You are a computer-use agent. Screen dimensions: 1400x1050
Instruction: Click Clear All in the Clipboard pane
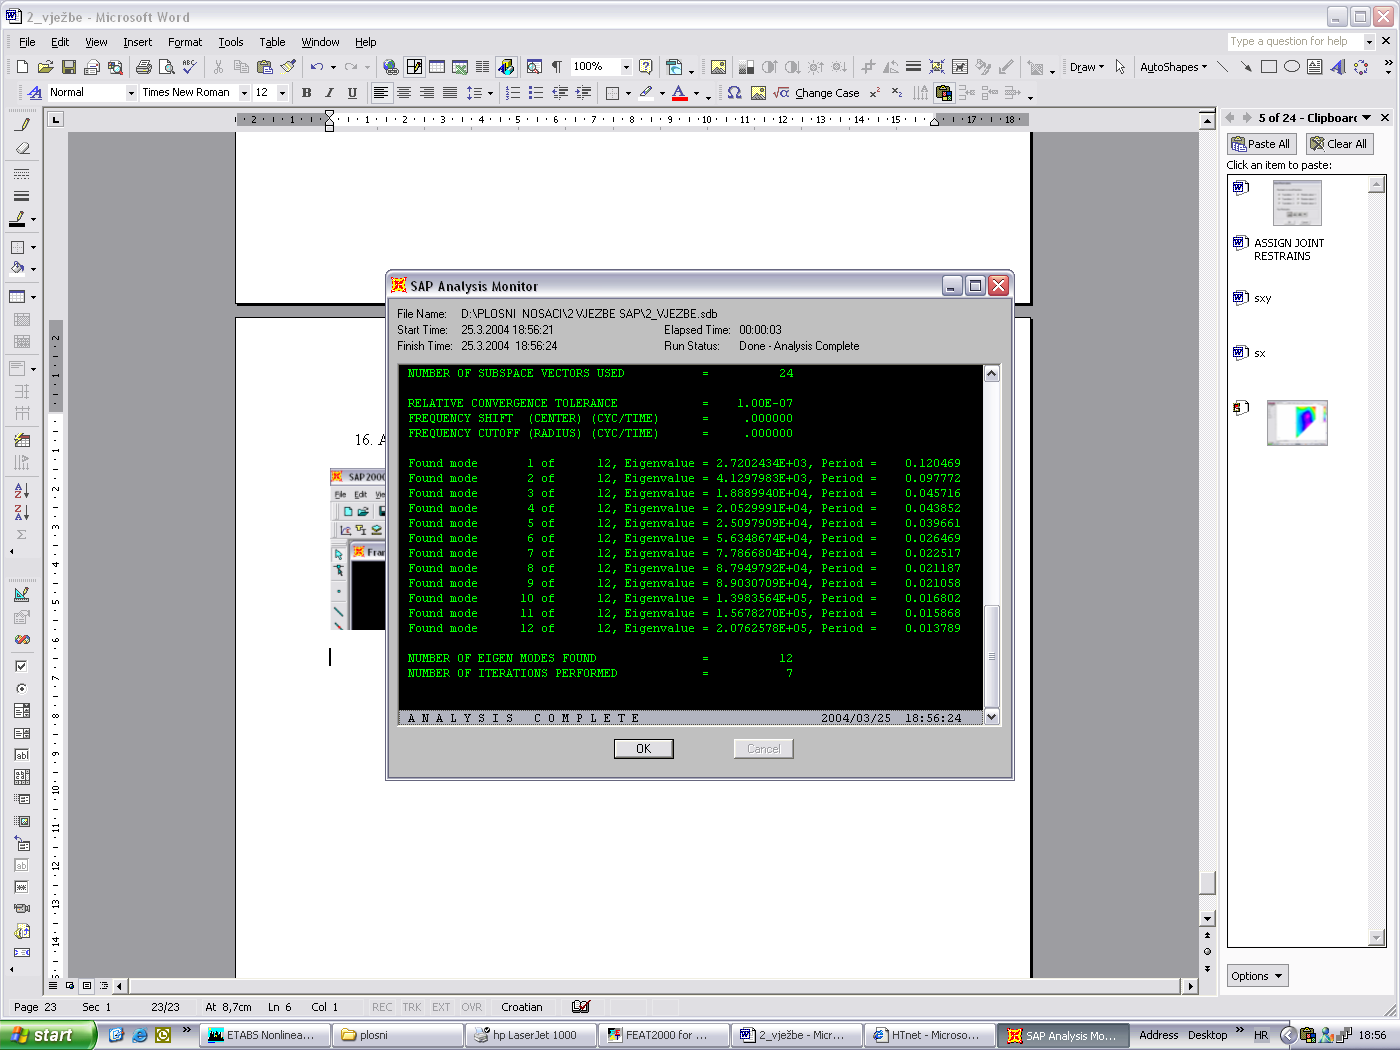tap(1339, 144)
